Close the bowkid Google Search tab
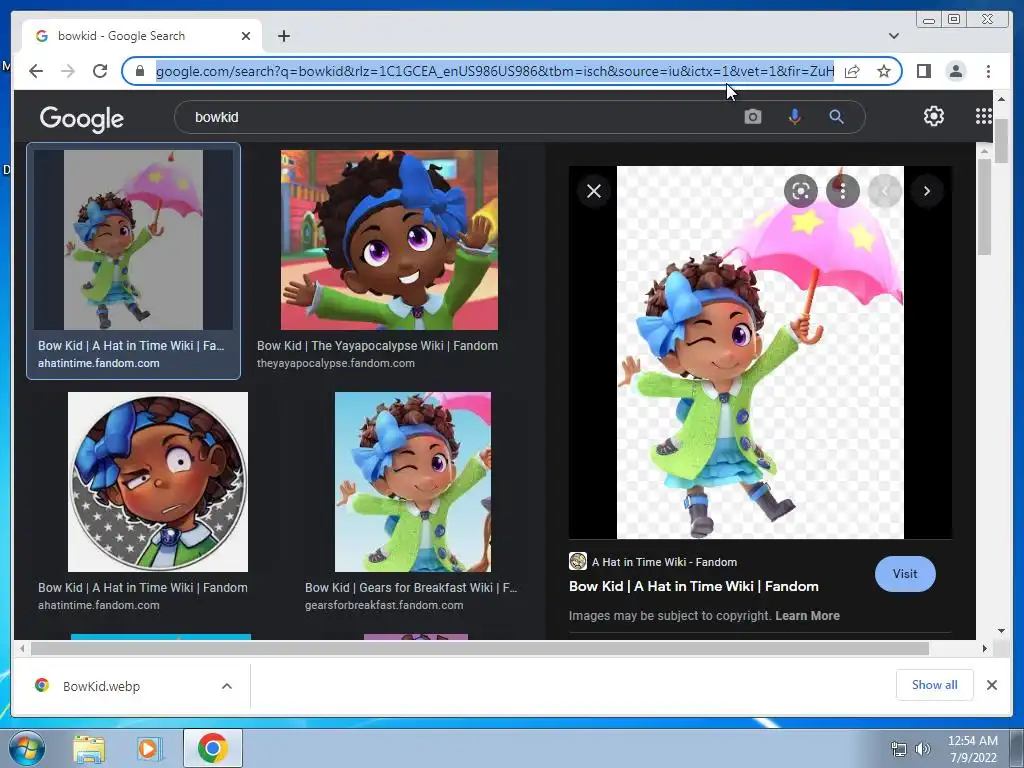Image resolution: width=1024 pixels, height=768 pixels. tap(246, 36)
